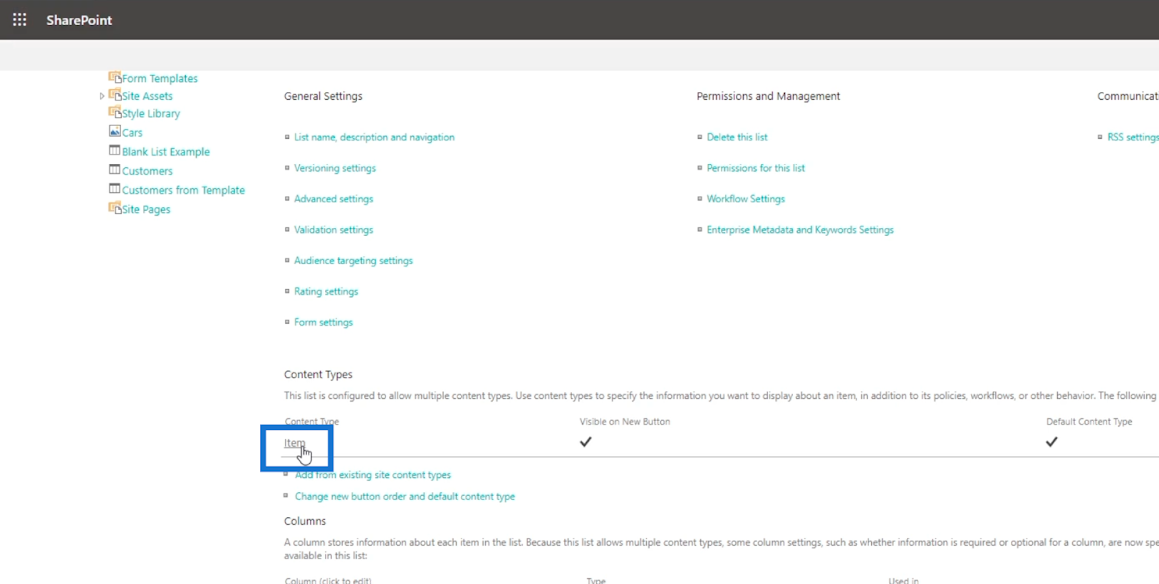Open Versioning settings
1159x584 pixels.
pyautogui.click(x=335, y=169)
